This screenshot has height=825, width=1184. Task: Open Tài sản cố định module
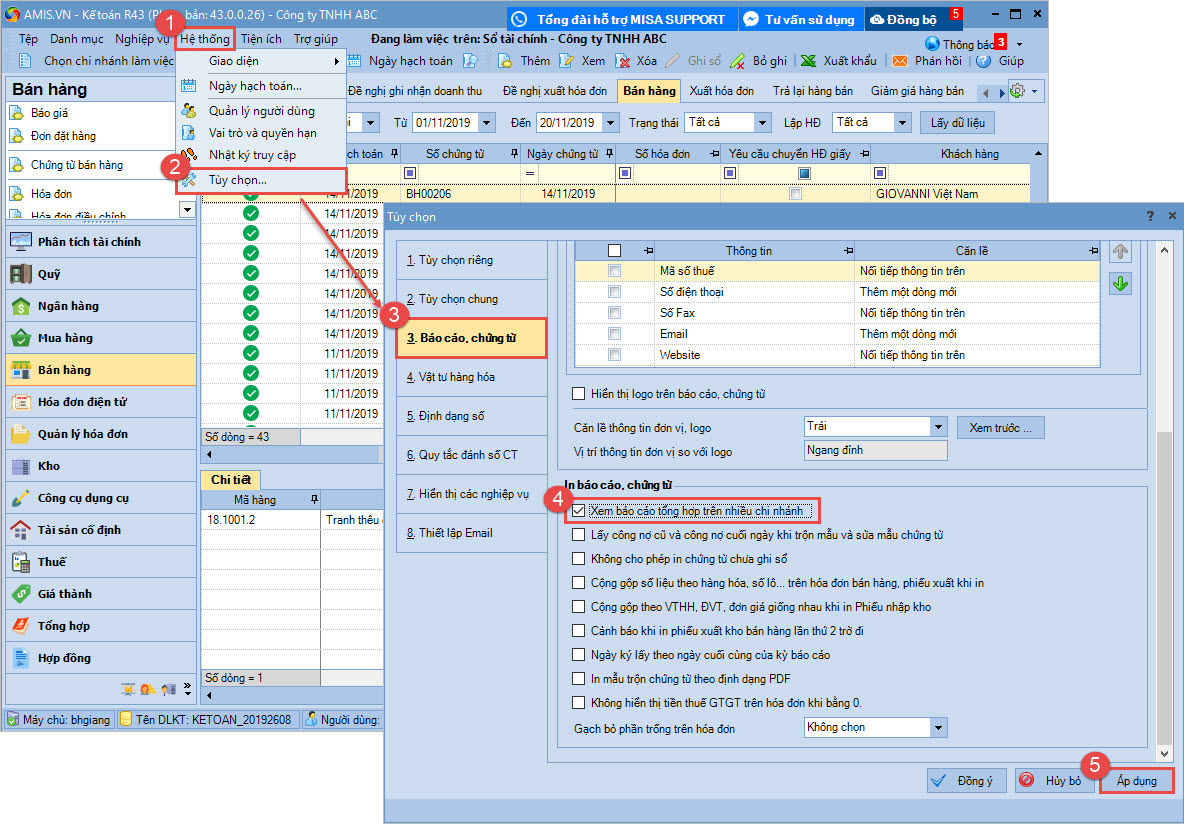coord(78,530)
